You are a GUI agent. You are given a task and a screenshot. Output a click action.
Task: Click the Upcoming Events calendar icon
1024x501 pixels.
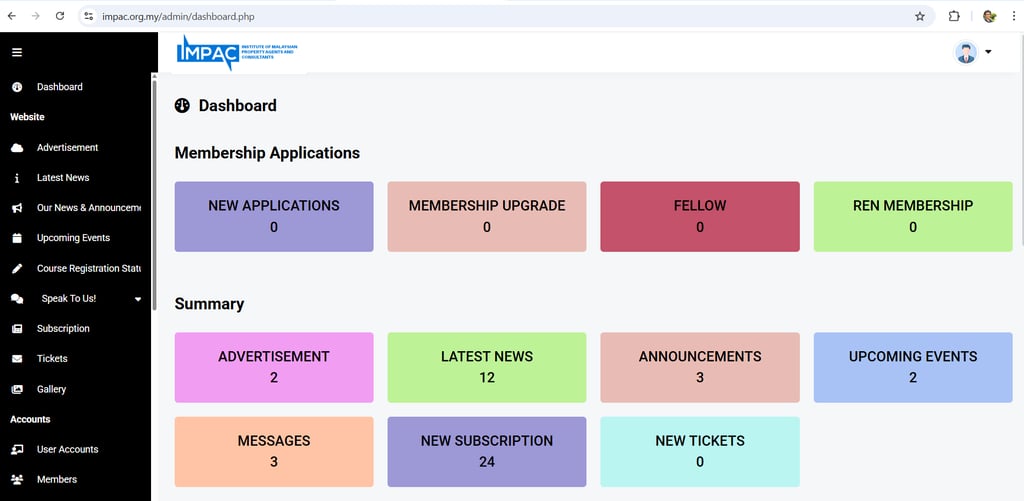click(17, 238)
